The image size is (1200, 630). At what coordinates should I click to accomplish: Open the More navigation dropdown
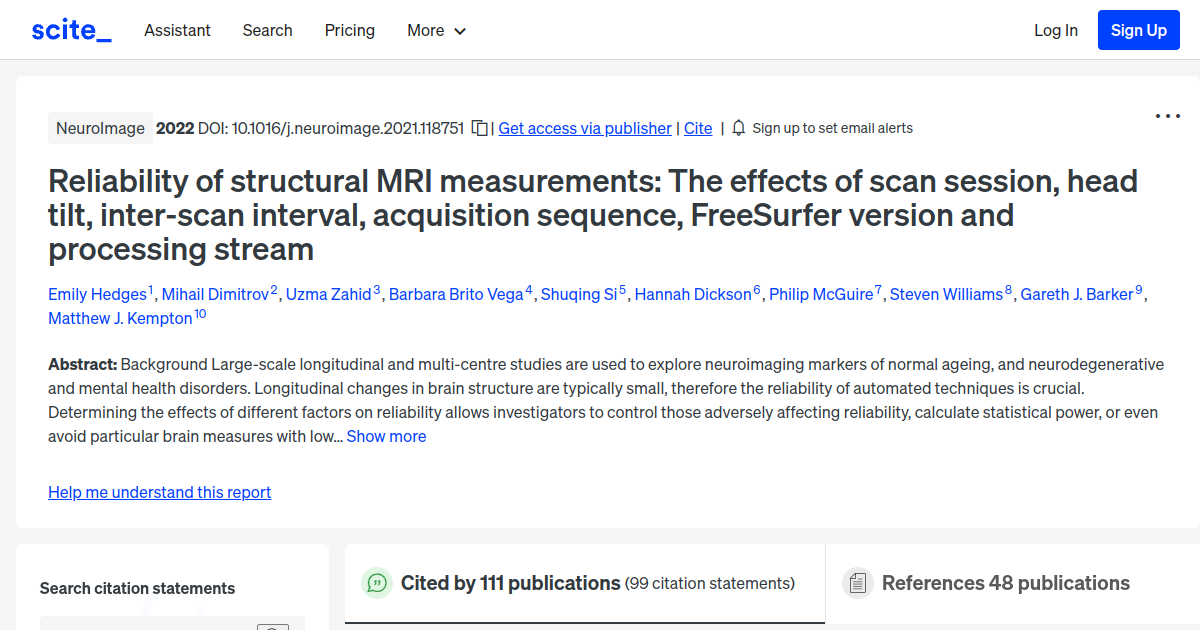436,30
